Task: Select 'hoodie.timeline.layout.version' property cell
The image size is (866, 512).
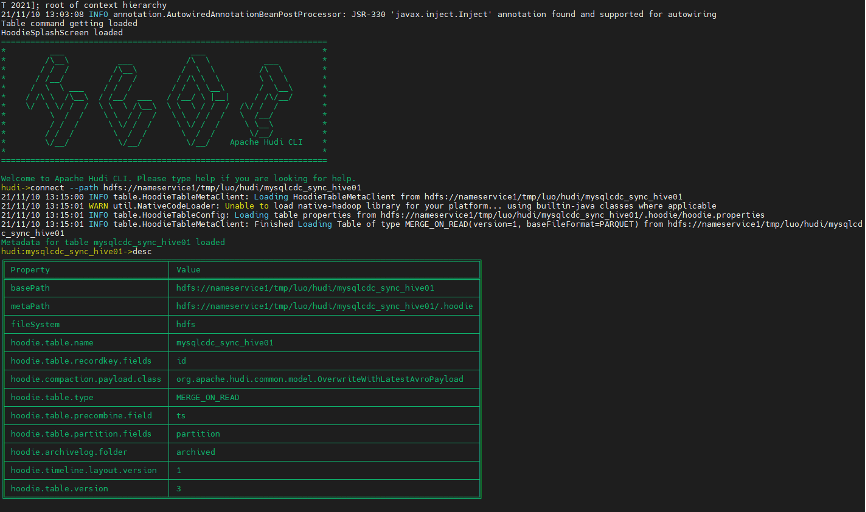Action: pyautogui.click(x=86, y=471)
